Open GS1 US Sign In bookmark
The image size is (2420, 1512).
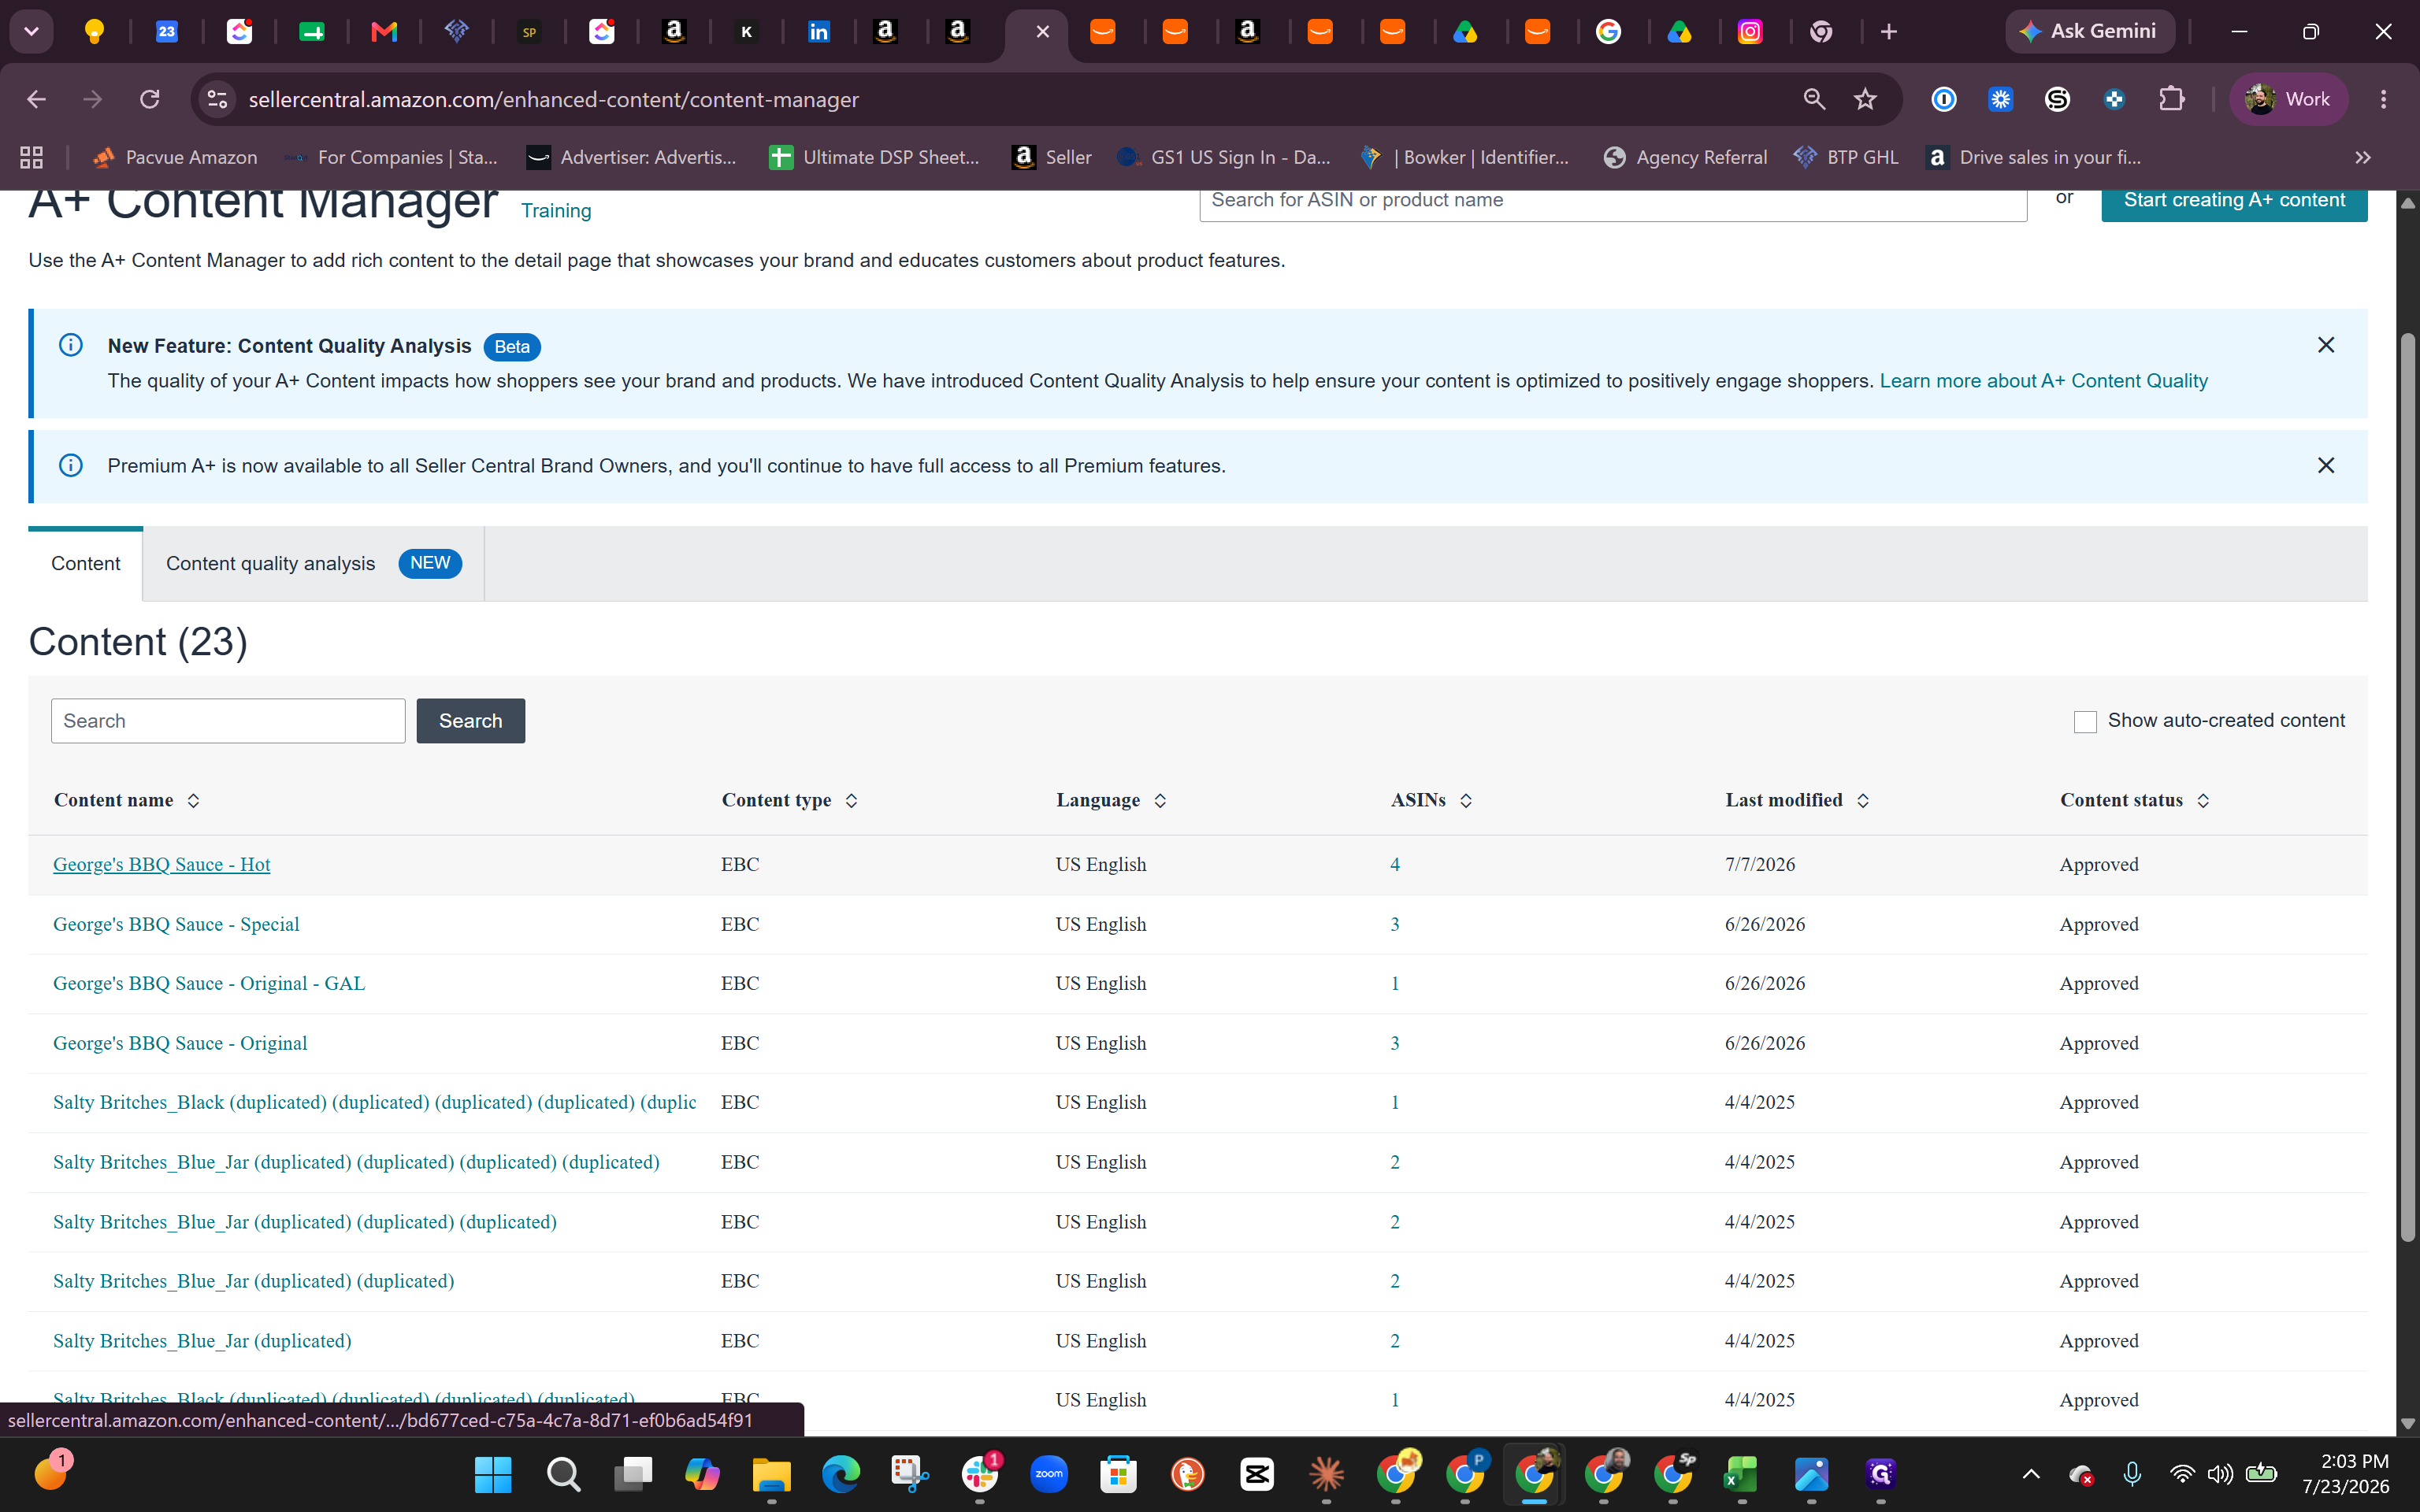1224,157
